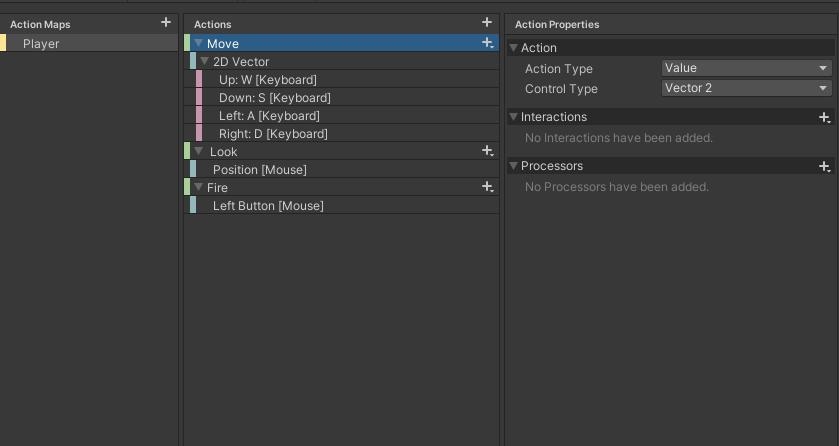
Task: Collapse the Fire action bindings
Action: point(199,187)
